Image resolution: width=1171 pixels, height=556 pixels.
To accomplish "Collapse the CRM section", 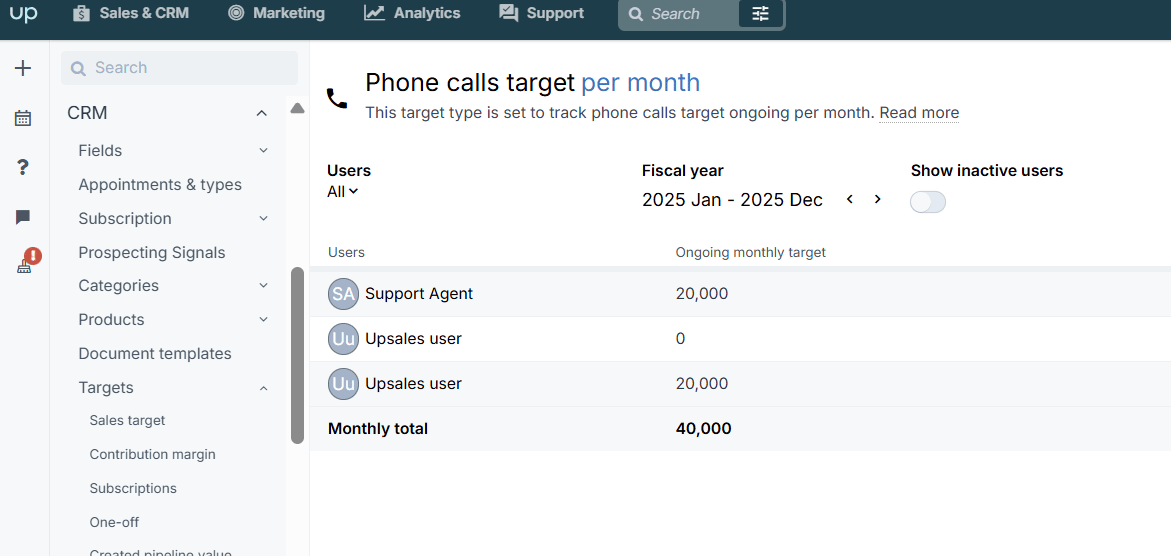I will pyautogui.click(x=261, y=114).
